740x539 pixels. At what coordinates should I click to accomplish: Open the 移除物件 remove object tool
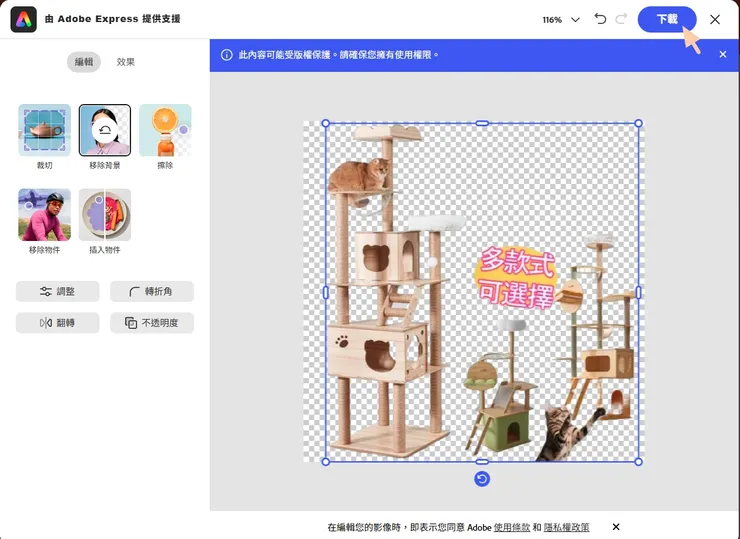[44, 214]
